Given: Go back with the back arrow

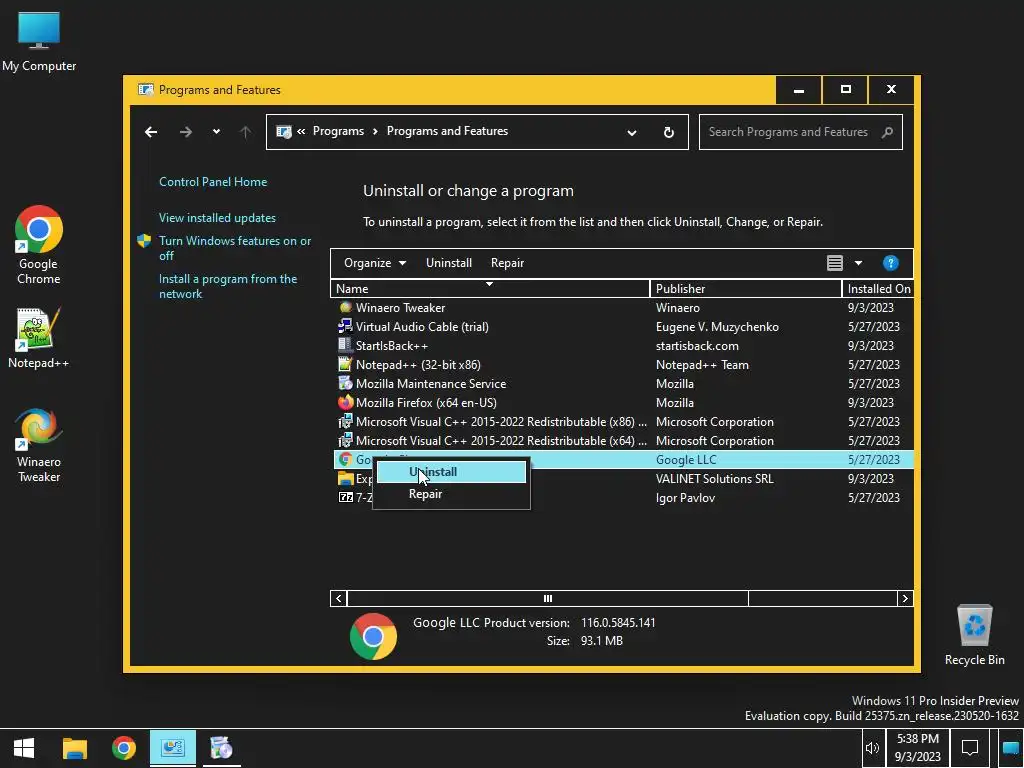Looking at the screenshot, I should click(151, 132).
